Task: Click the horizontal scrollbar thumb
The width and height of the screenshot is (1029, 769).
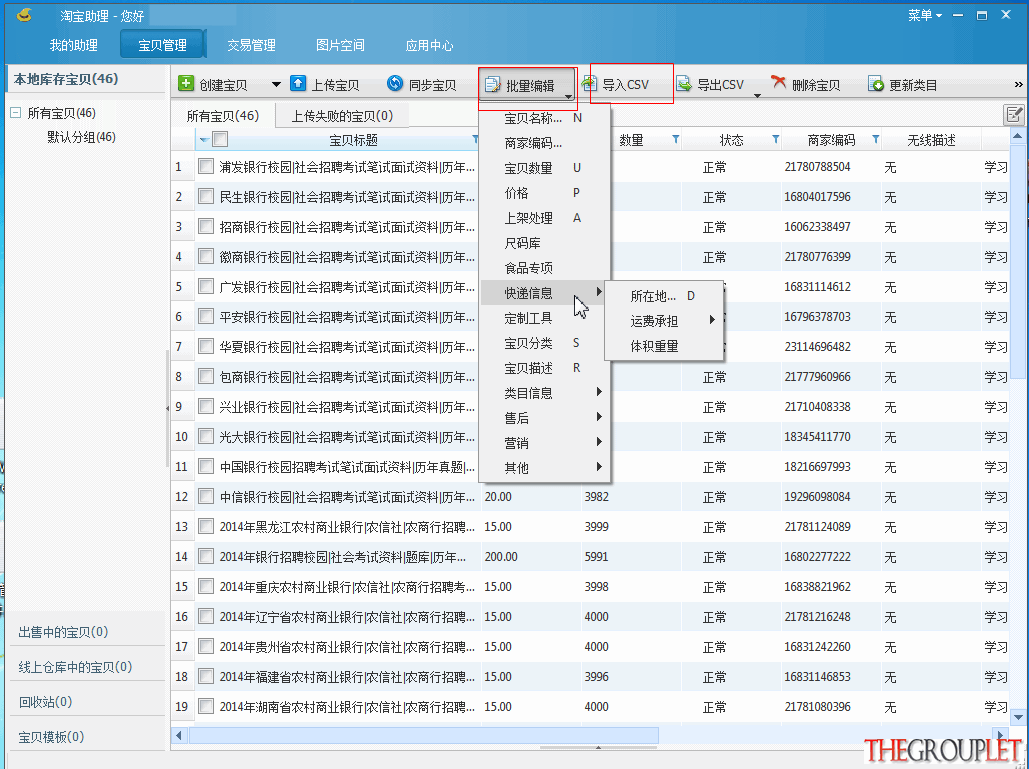Action: click(424, 736)
